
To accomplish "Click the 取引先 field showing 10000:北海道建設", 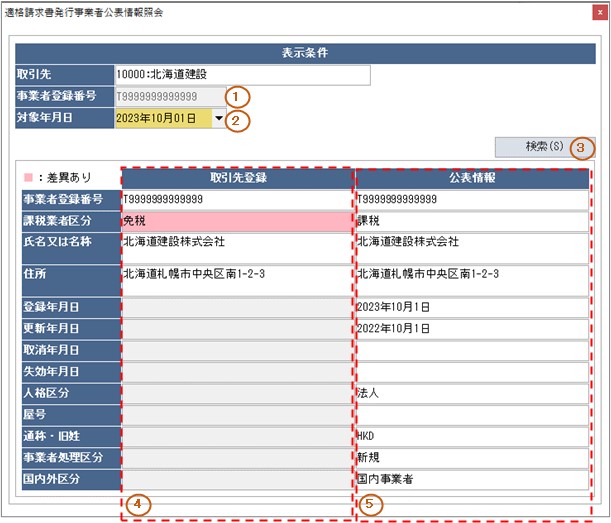I will point(242,75).
